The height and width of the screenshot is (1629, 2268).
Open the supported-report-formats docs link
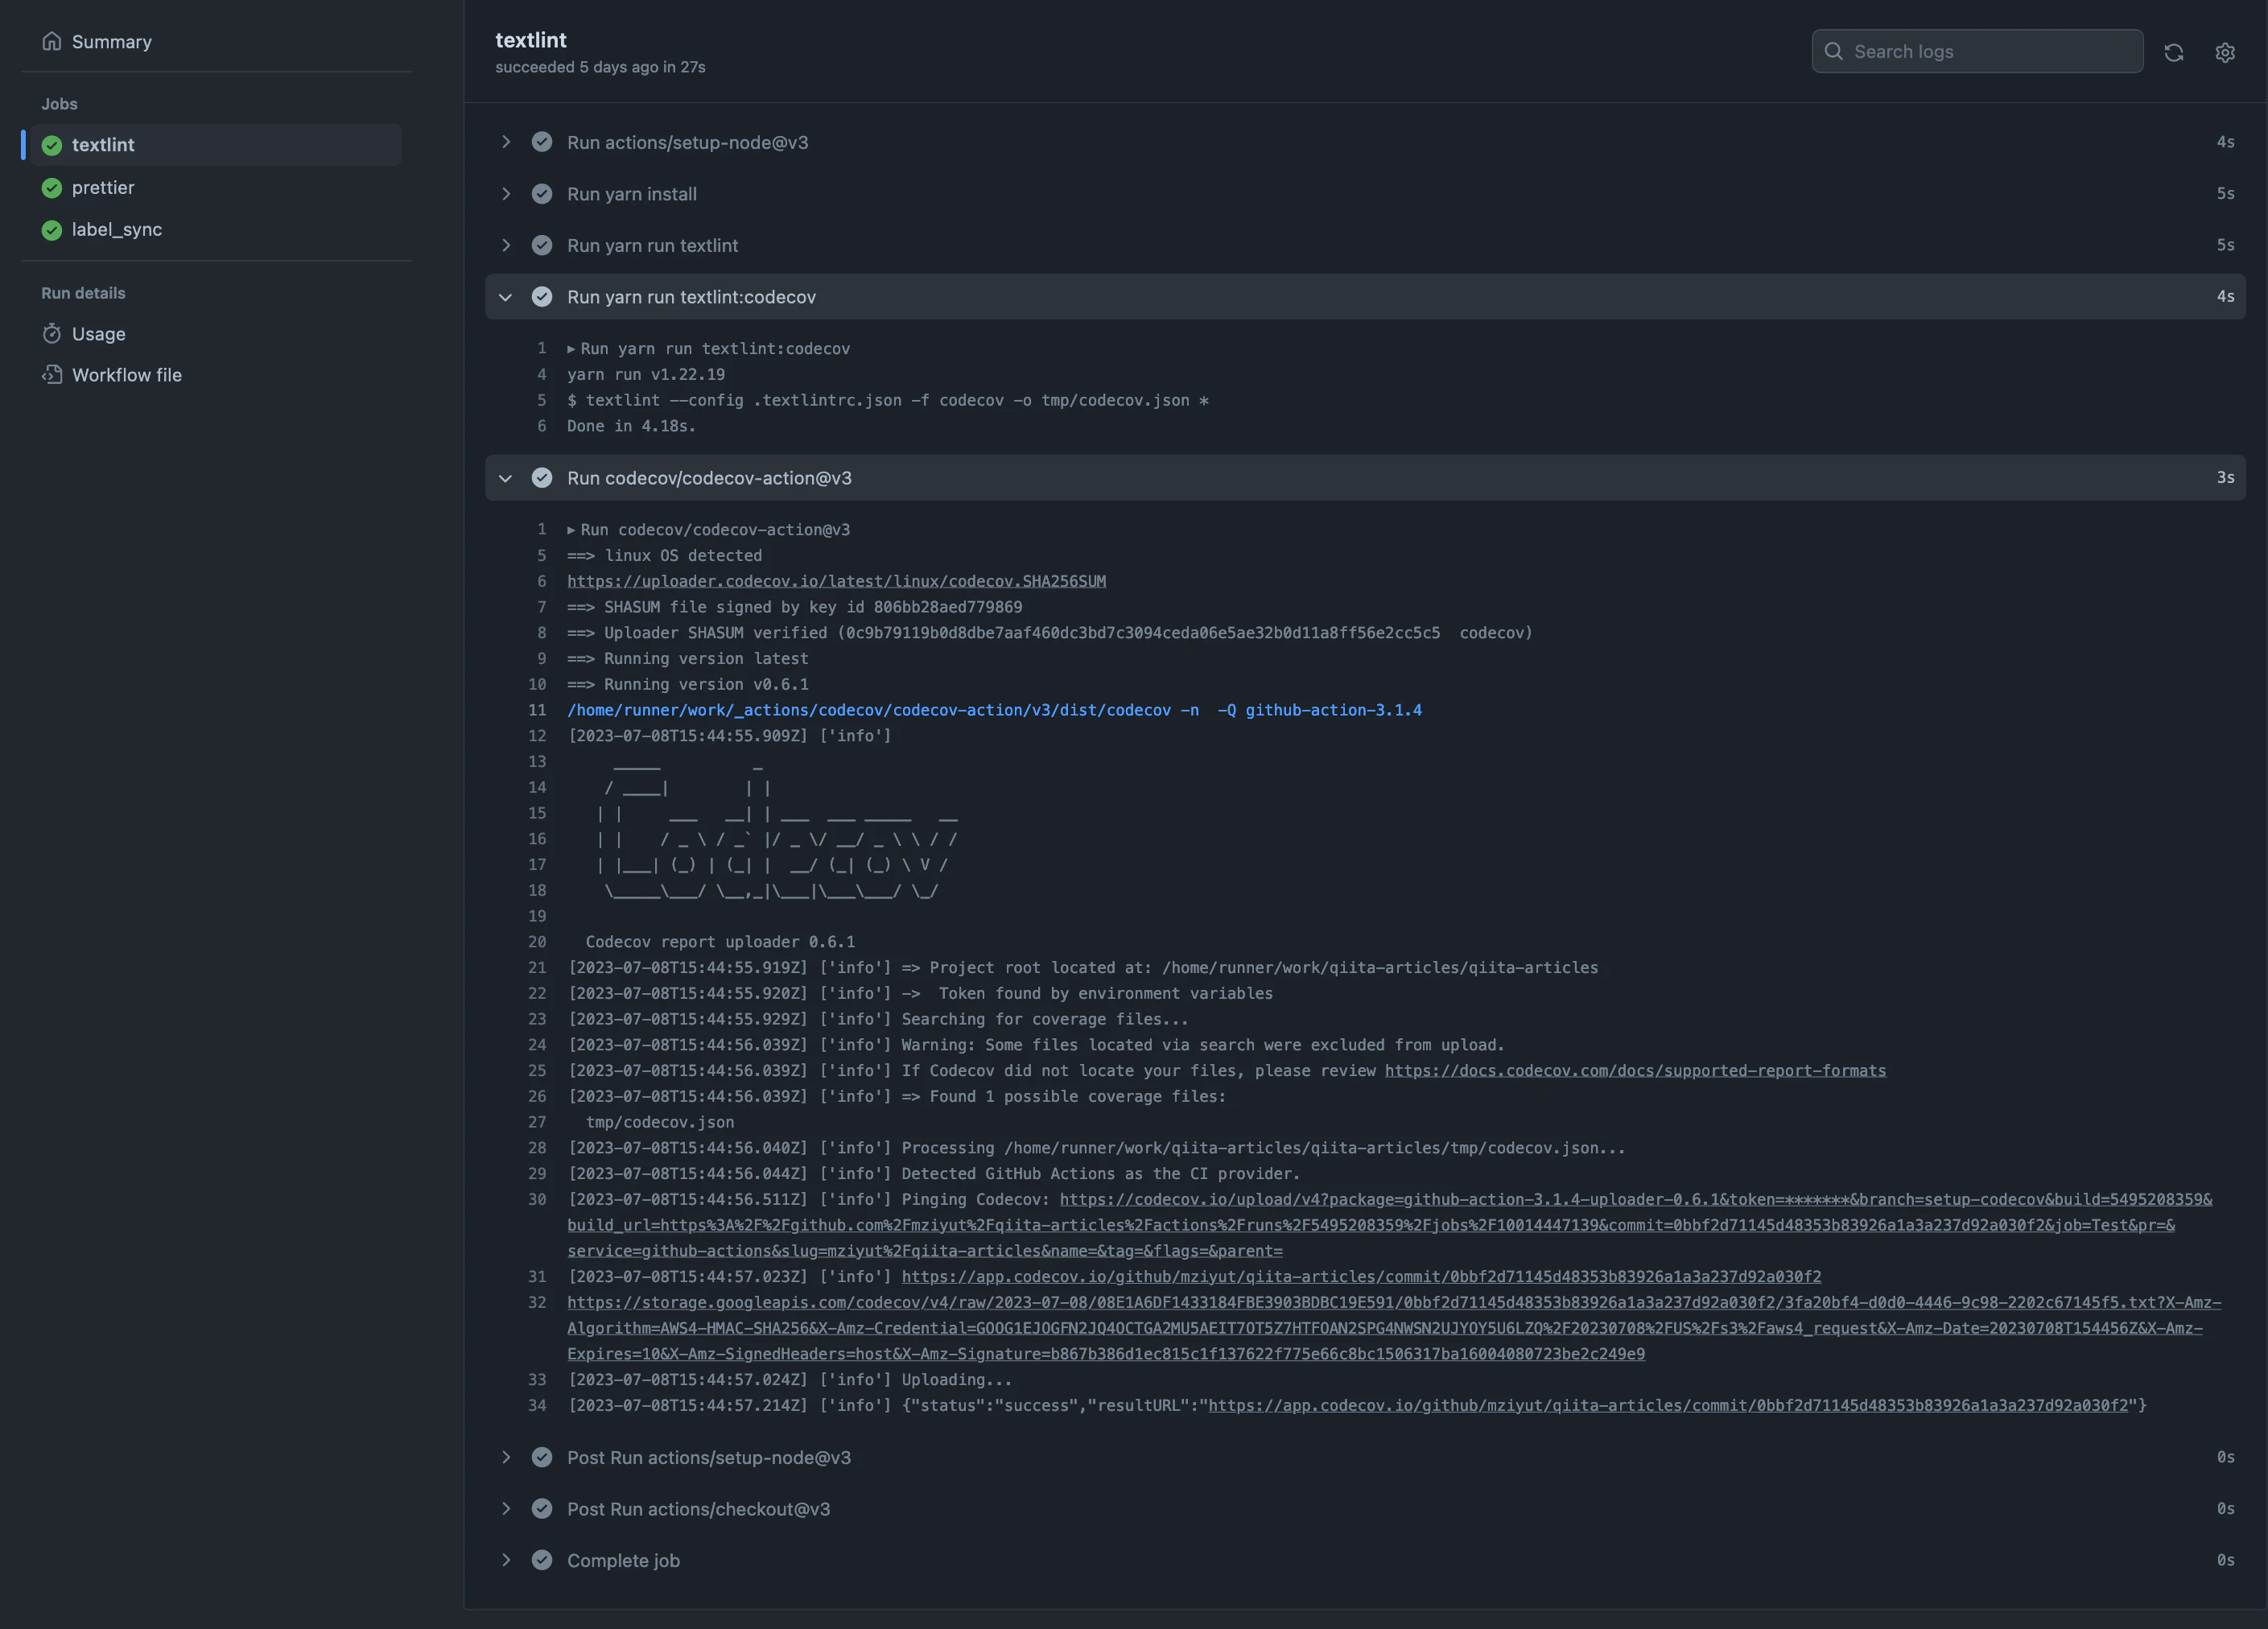tap(1635, 1070)
